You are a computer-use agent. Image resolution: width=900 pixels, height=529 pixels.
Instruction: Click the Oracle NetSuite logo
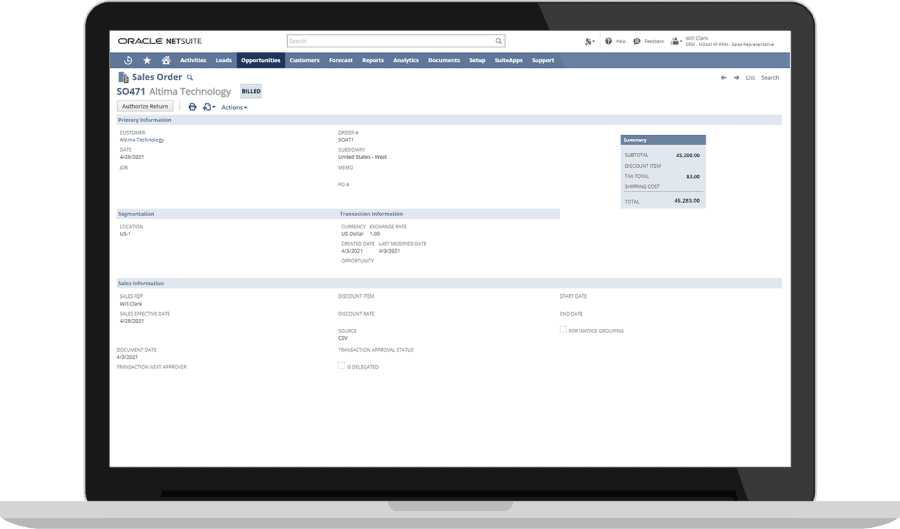(x=160, y=41)
